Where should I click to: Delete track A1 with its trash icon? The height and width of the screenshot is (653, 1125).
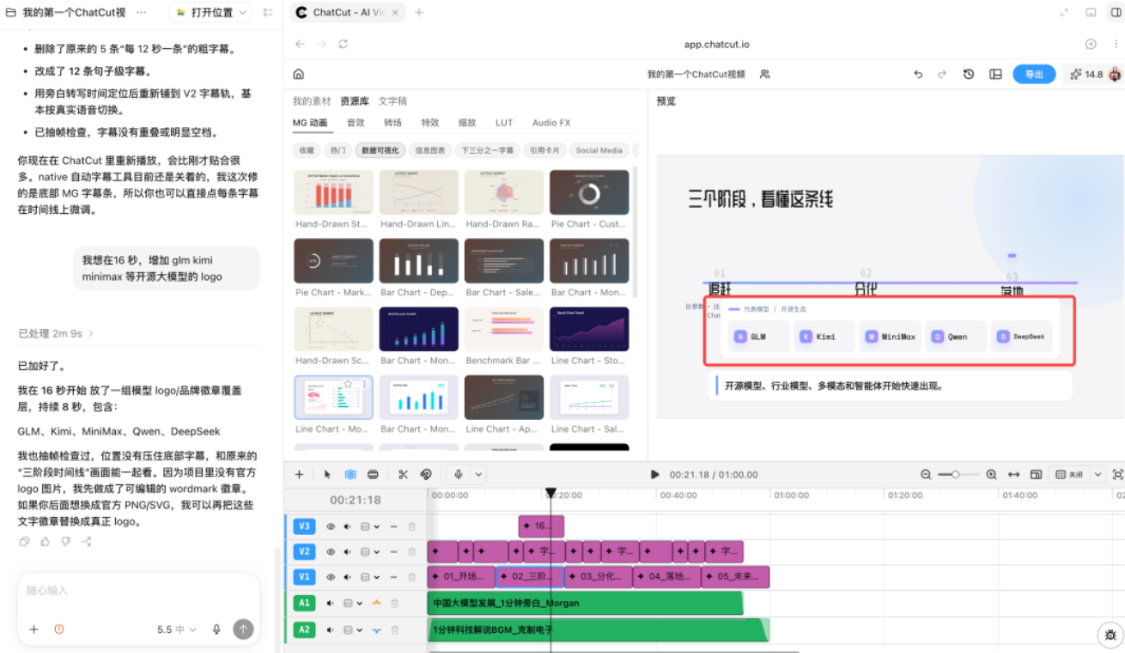point(395,603)
